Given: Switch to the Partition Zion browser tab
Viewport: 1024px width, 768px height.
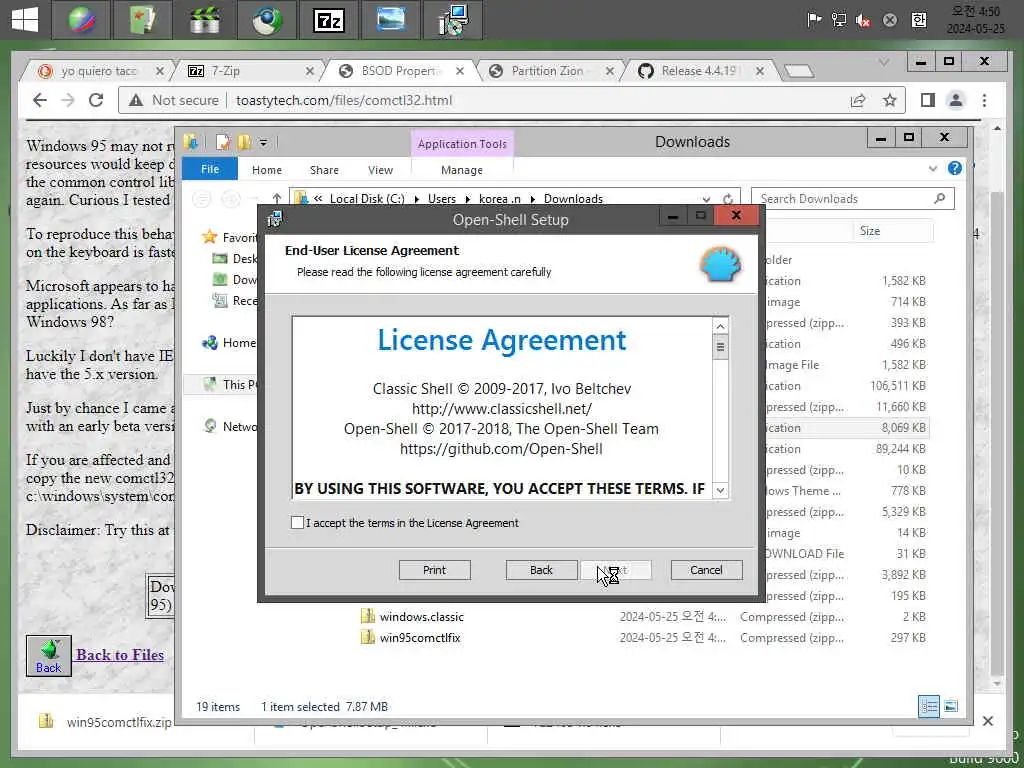Looking at the screenshot, I should [549, 71].
